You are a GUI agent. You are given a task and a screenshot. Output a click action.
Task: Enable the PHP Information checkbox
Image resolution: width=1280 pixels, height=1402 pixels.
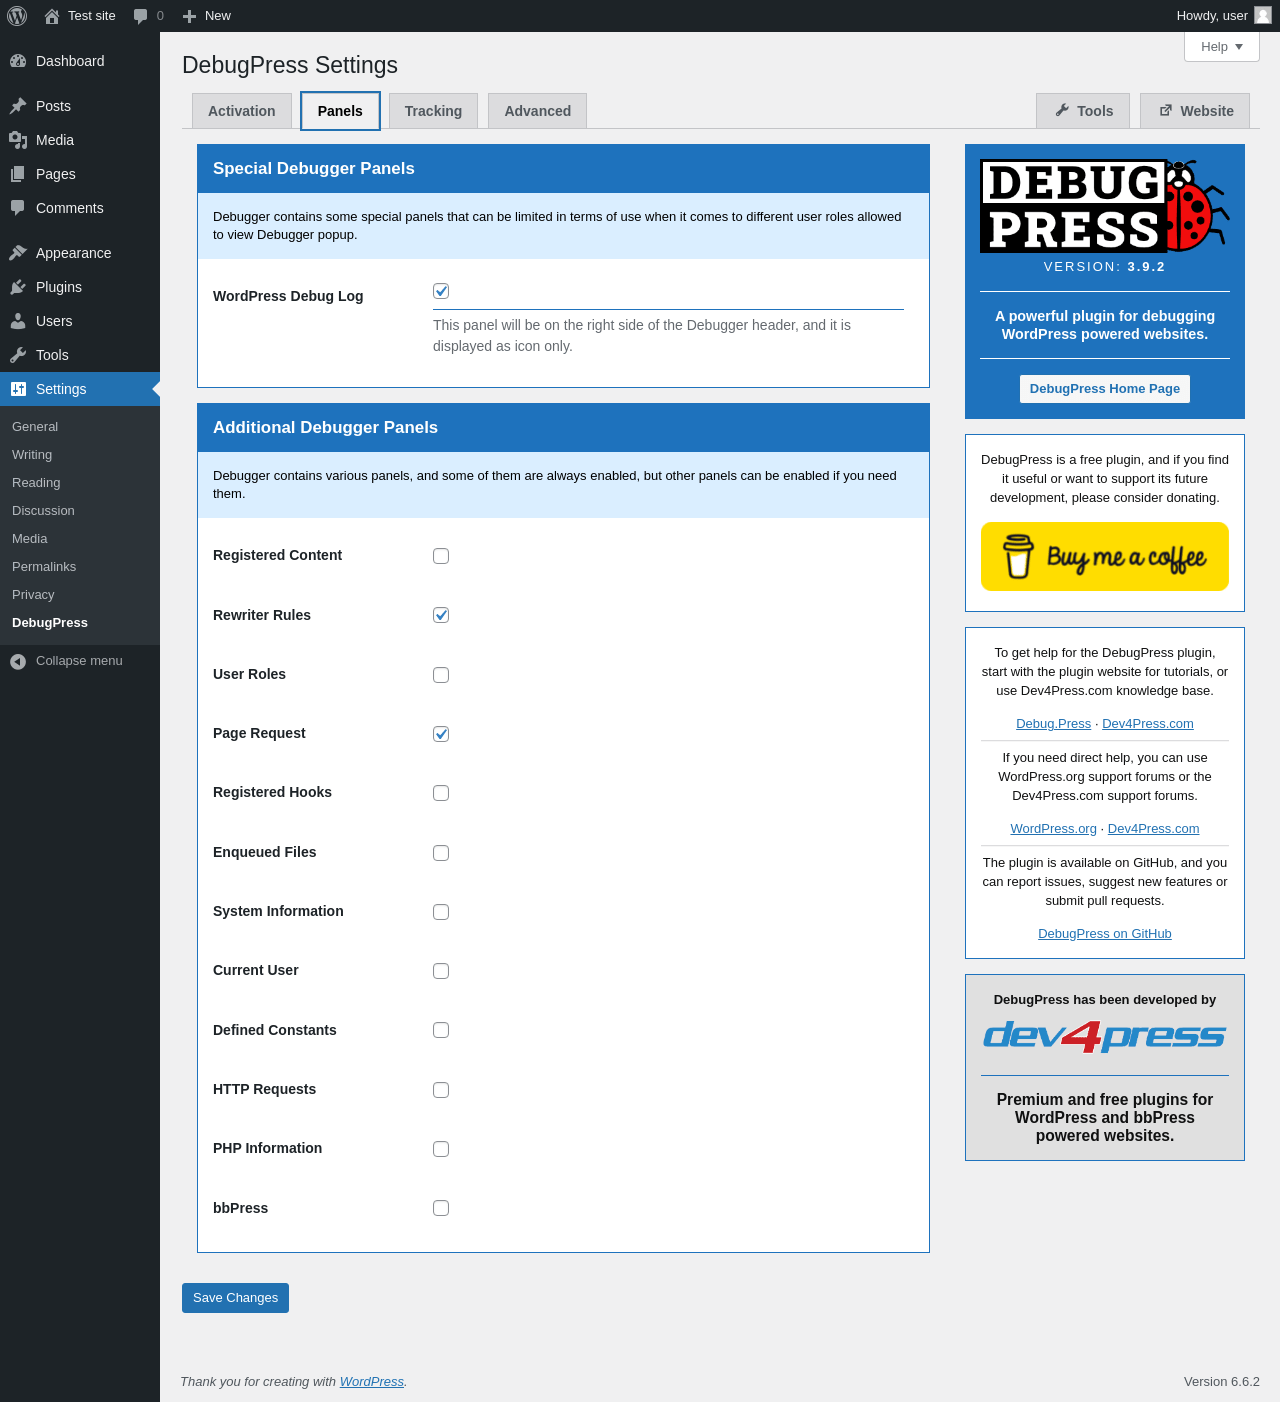coord(441,1149)
